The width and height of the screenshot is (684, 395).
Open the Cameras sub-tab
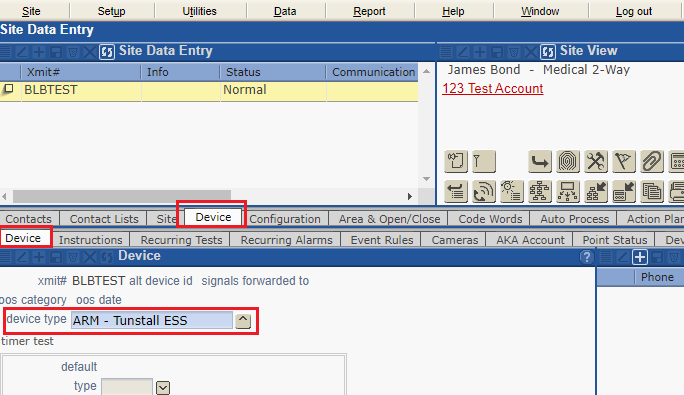pos(455,240)
